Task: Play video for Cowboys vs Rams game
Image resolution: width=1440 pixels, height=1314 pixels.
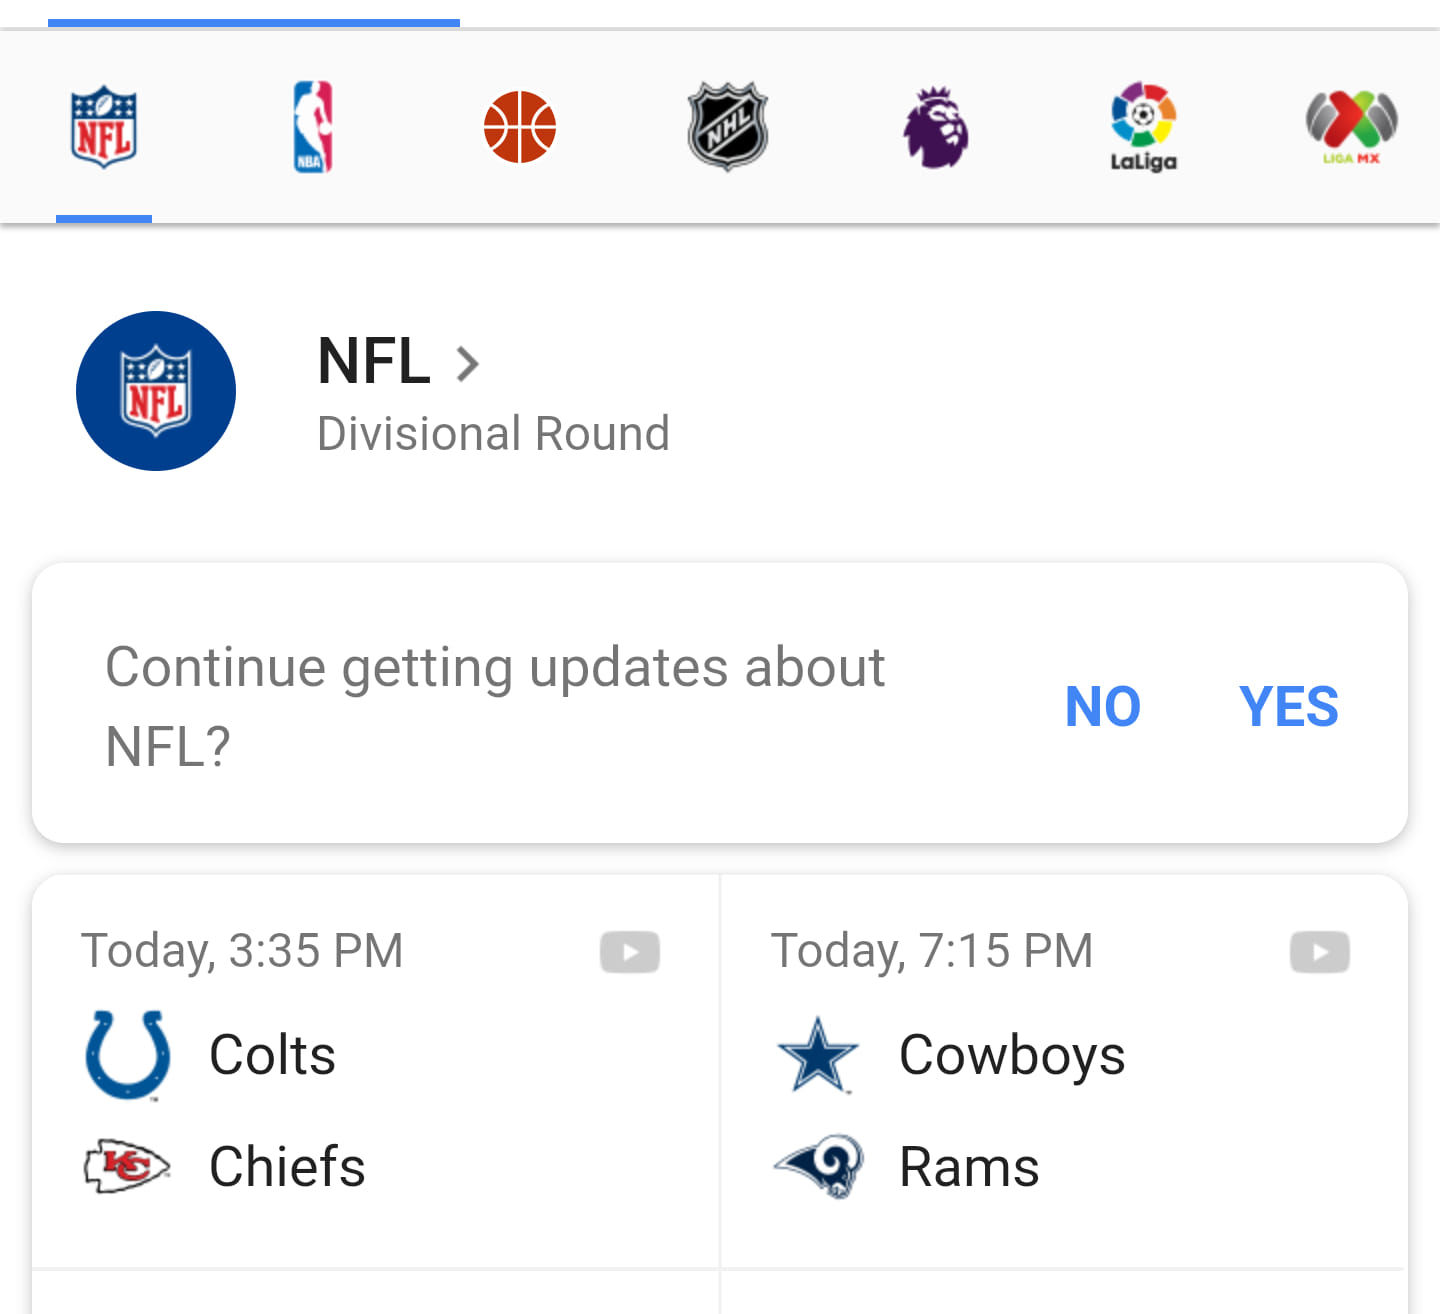Action: coord(1320,951)
